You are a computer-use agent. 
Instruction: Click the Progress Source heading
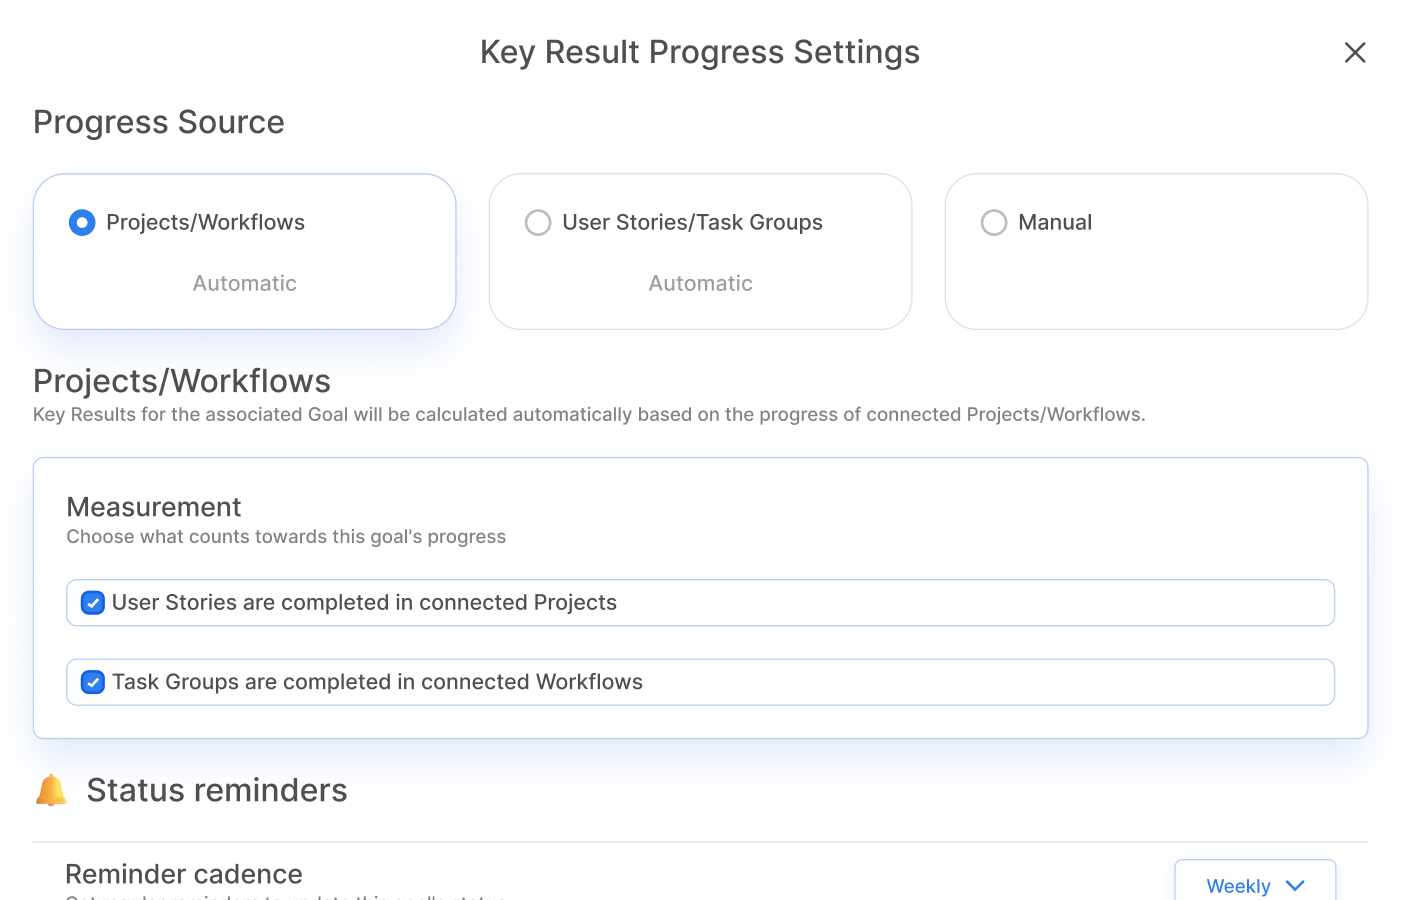pos(159,122)
